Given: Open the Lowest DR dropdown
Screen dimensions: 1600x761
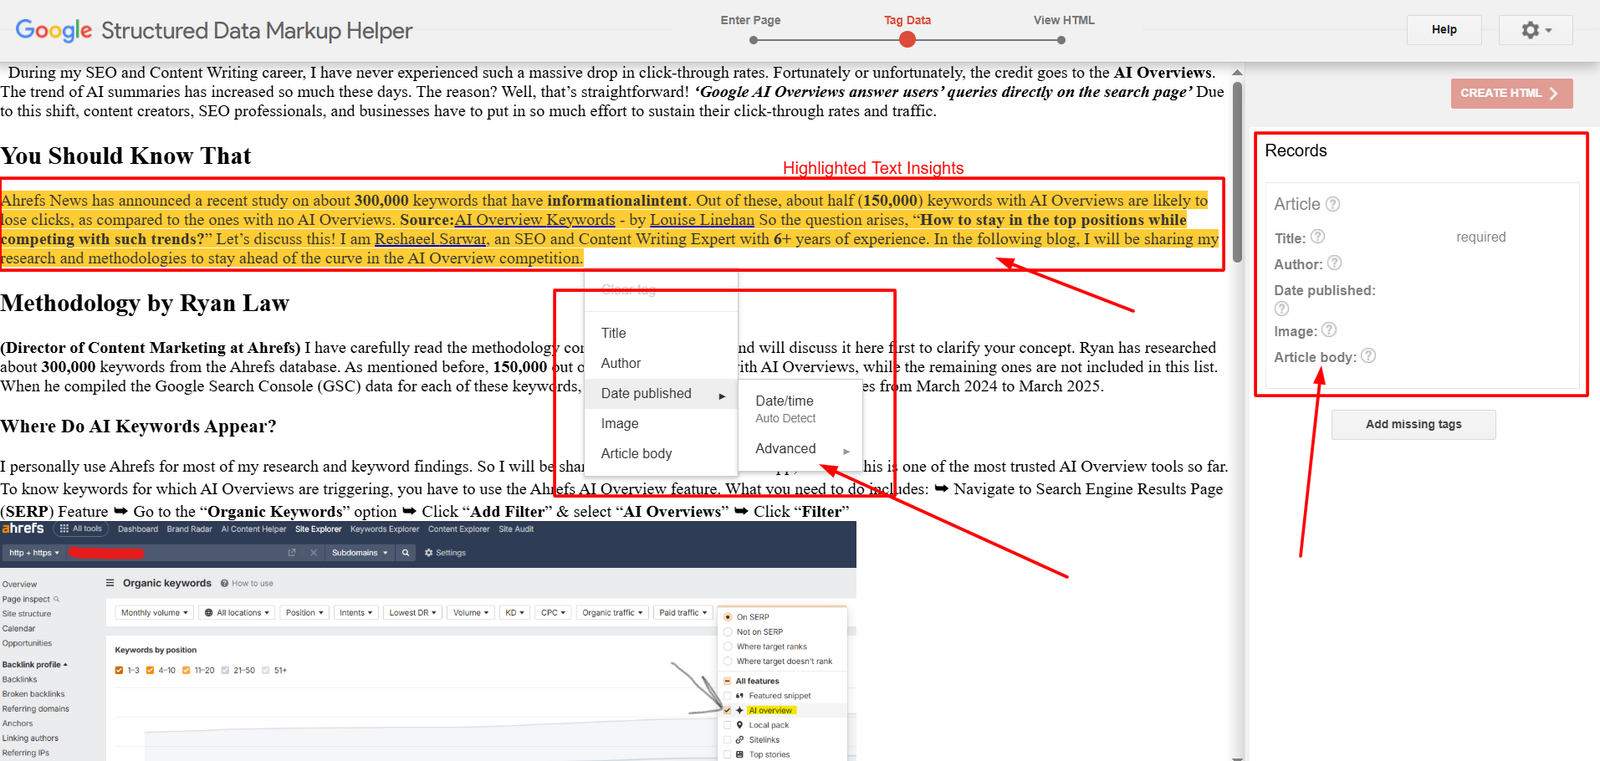Looking at the screenshot, I should pyautogui.click(x=413, y=613).
